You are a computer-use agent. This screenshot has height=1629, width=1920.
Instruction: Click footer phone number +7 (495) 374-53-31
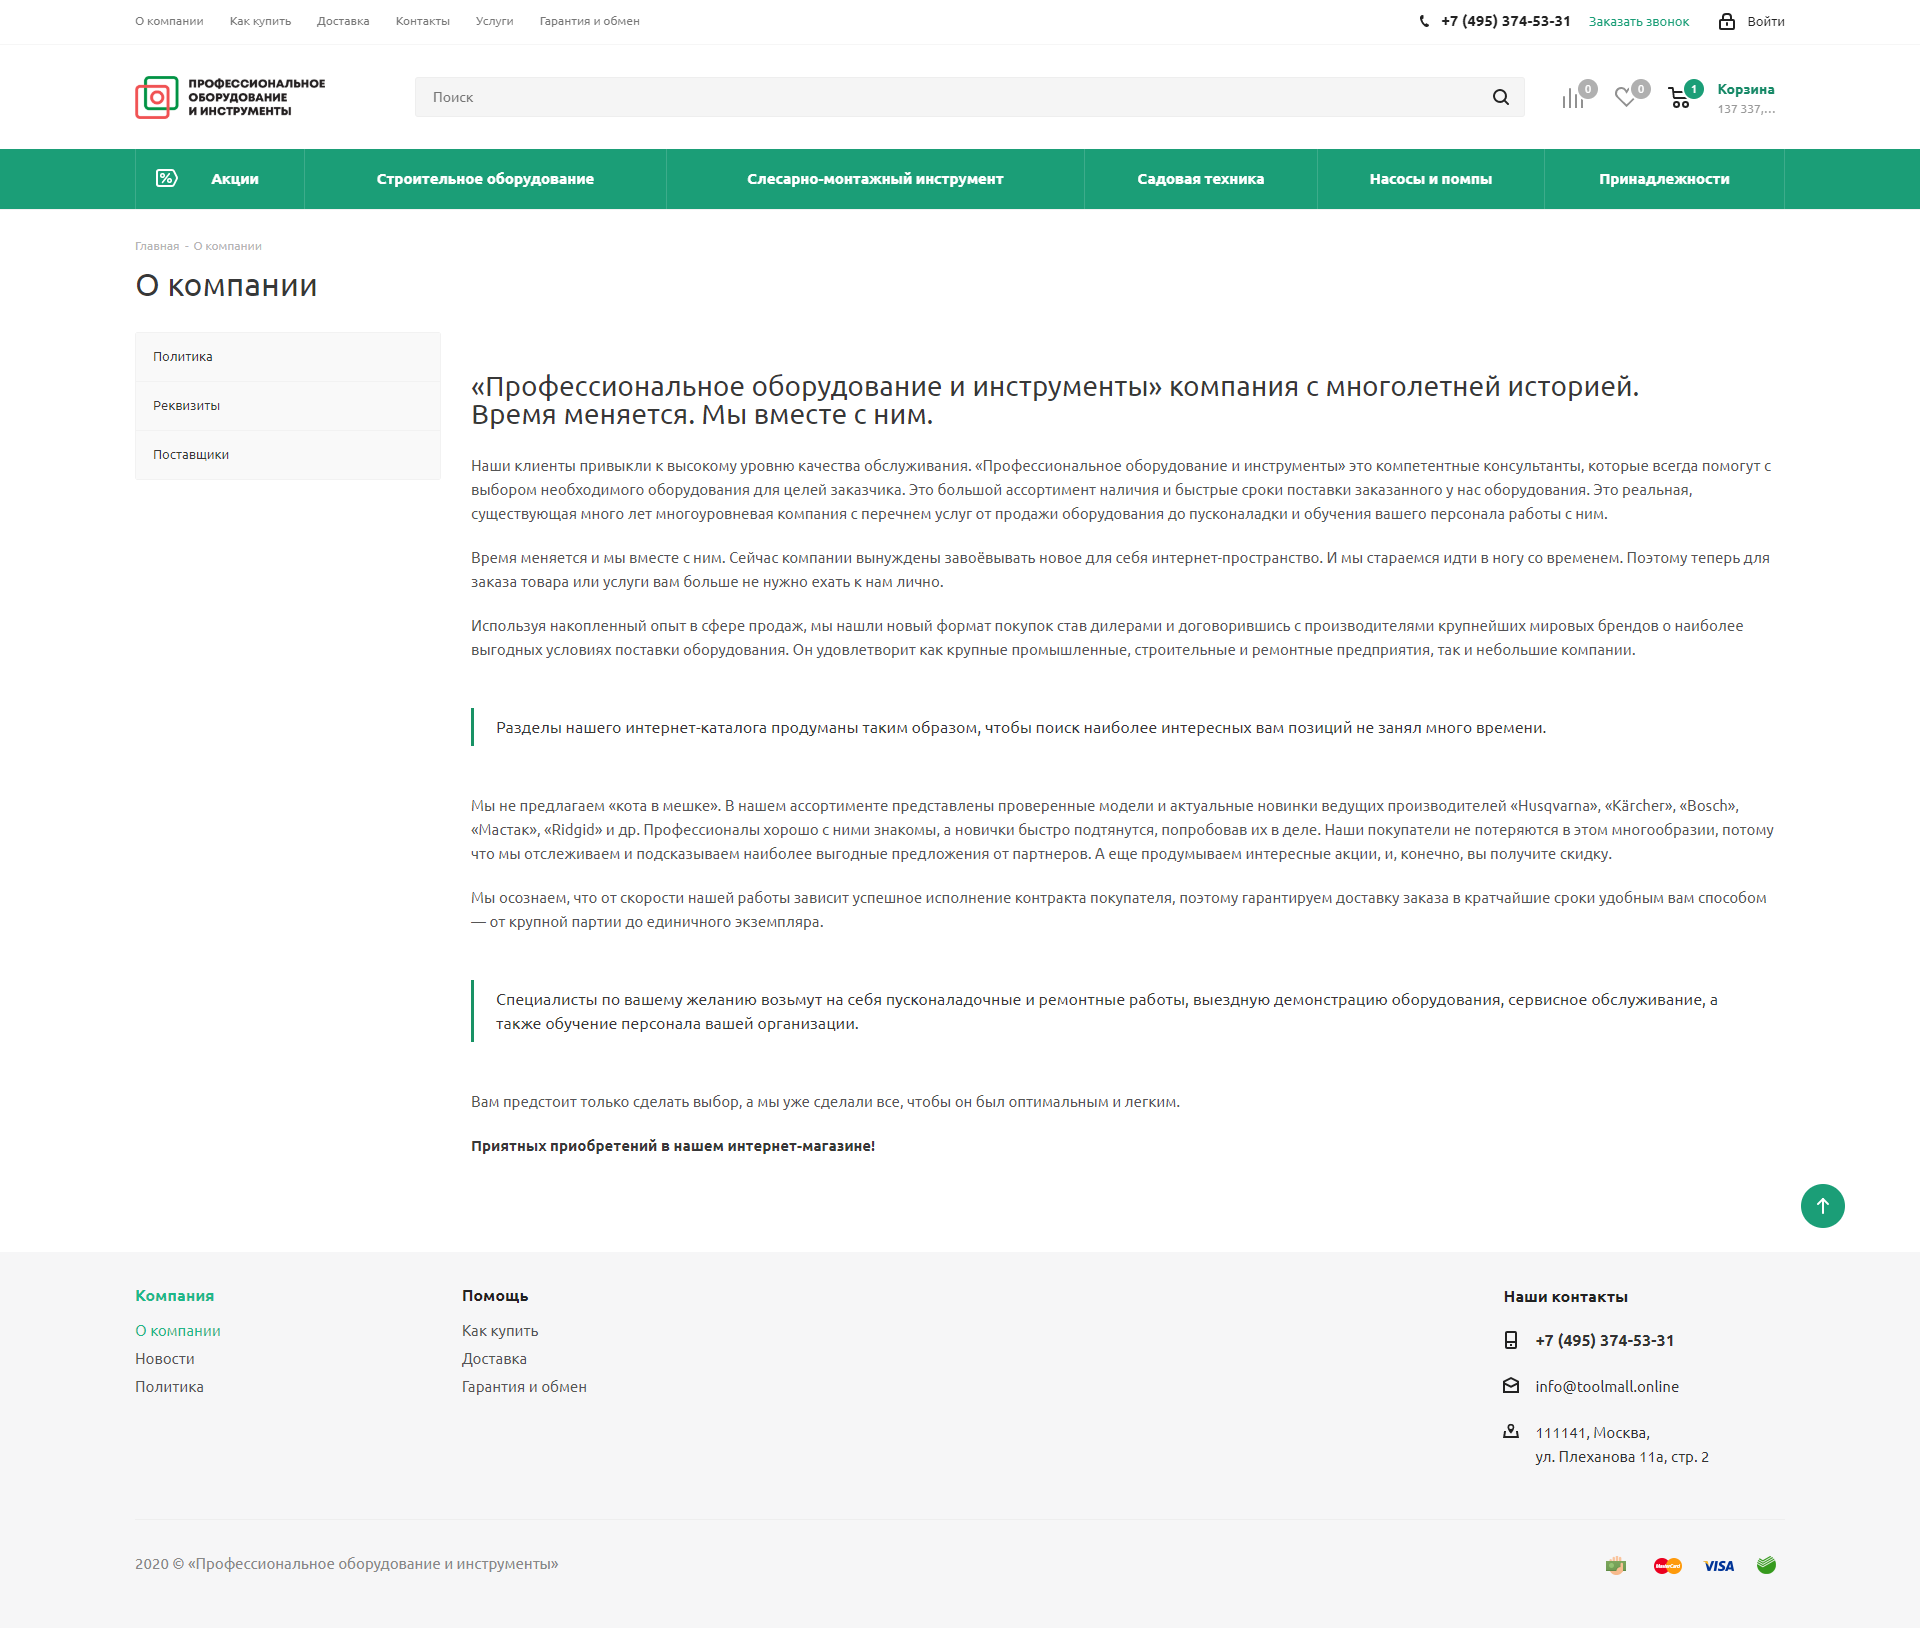(x=1604, y=1340)
